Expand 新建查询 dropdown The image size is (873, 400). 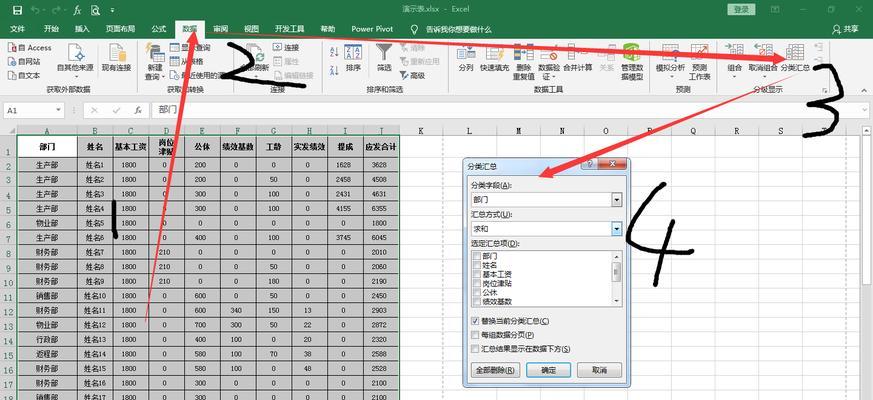(164, 76)
